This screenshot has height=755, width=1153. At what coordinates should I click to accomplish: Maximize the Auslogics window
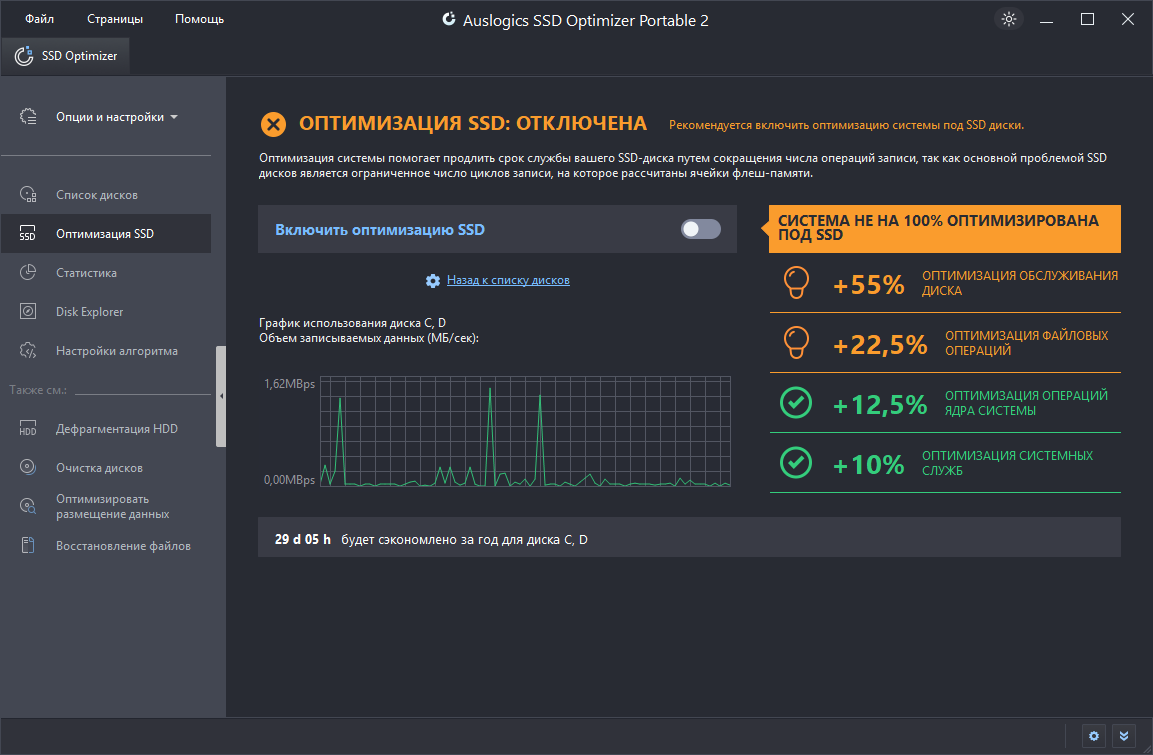click(x=1087, y=20)
